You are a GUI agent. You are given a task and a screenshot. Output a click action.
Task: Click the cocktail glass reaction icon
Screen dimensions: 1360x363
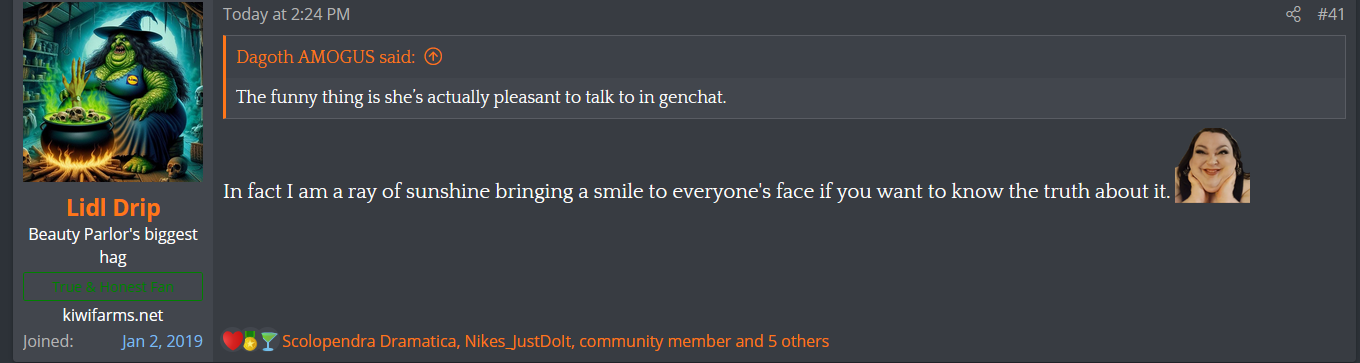268,341
